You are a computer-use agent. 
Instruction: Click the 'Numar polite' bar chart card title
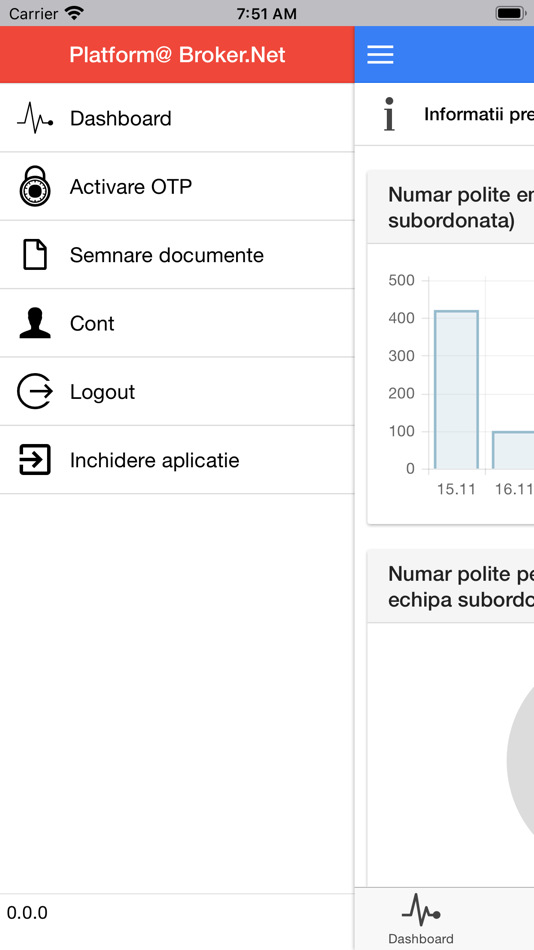[461, 208]
